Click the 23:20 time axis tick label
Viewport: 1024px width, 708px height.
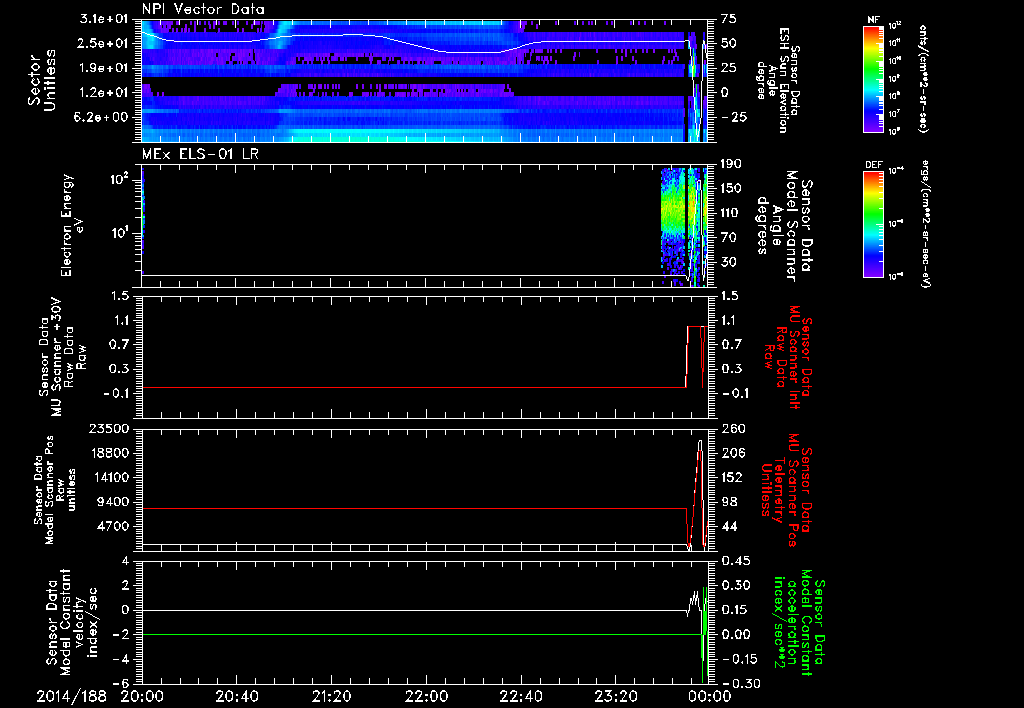(x=616, y=695)
